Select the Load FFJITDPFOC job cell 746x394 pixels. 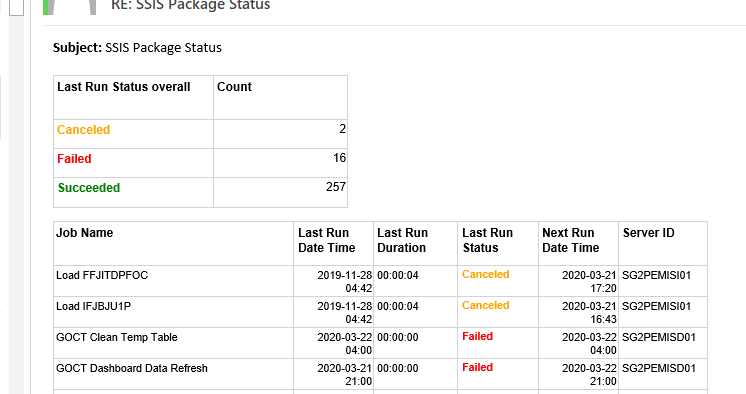pos(173,281)
